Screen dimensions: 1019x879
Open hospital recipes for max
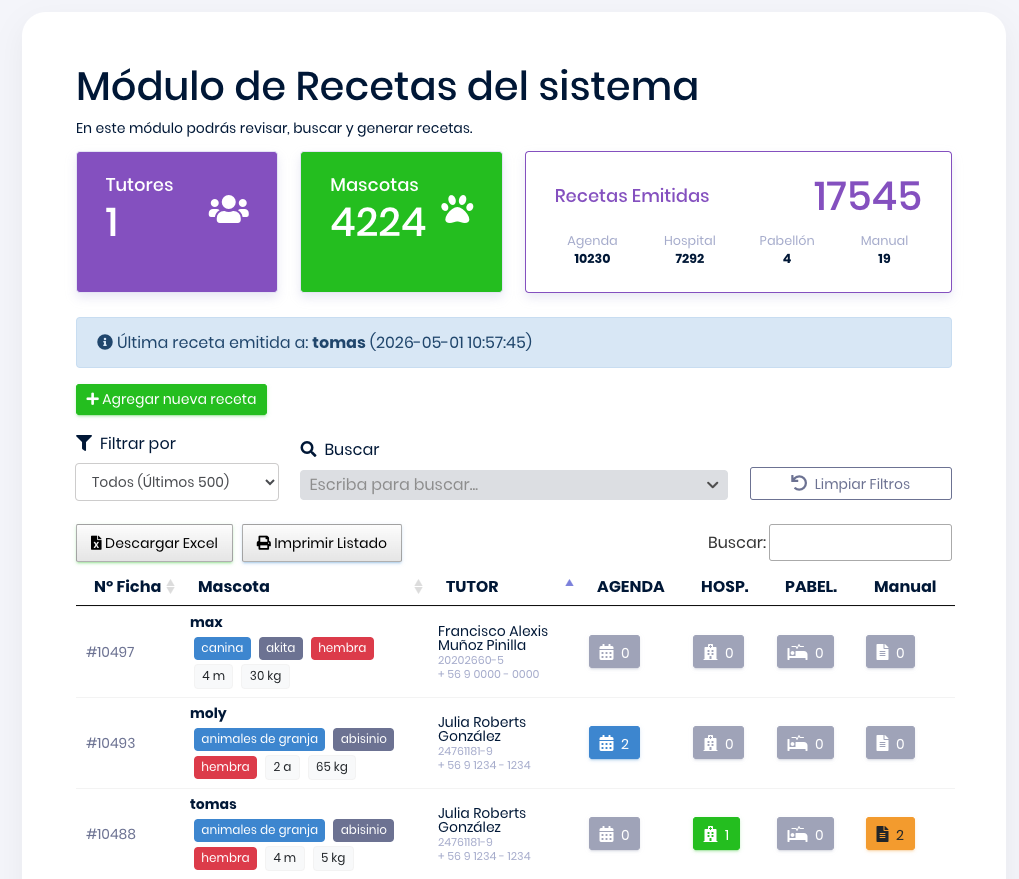click(x=718, y=652)
